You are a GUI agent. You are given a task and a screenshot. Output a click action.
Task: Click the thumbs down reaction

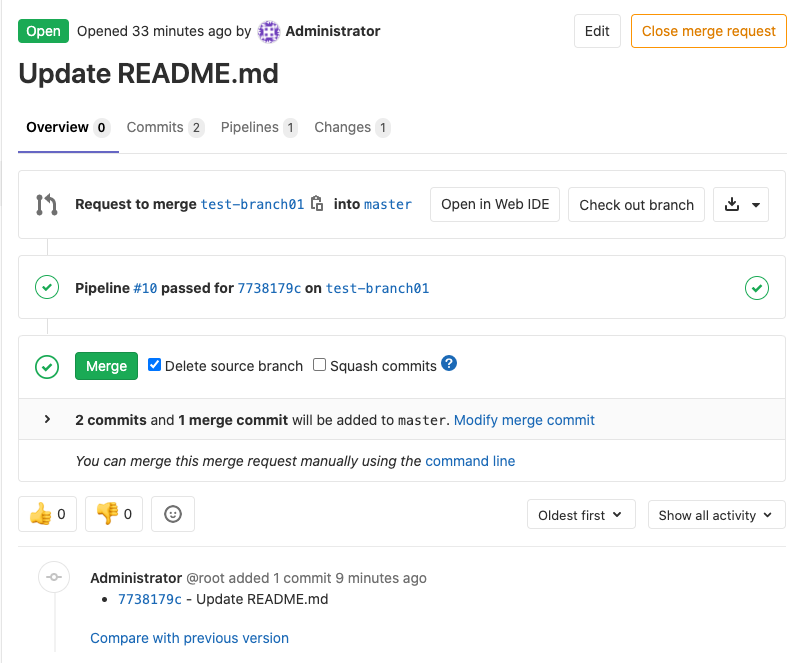pos(114,514)
